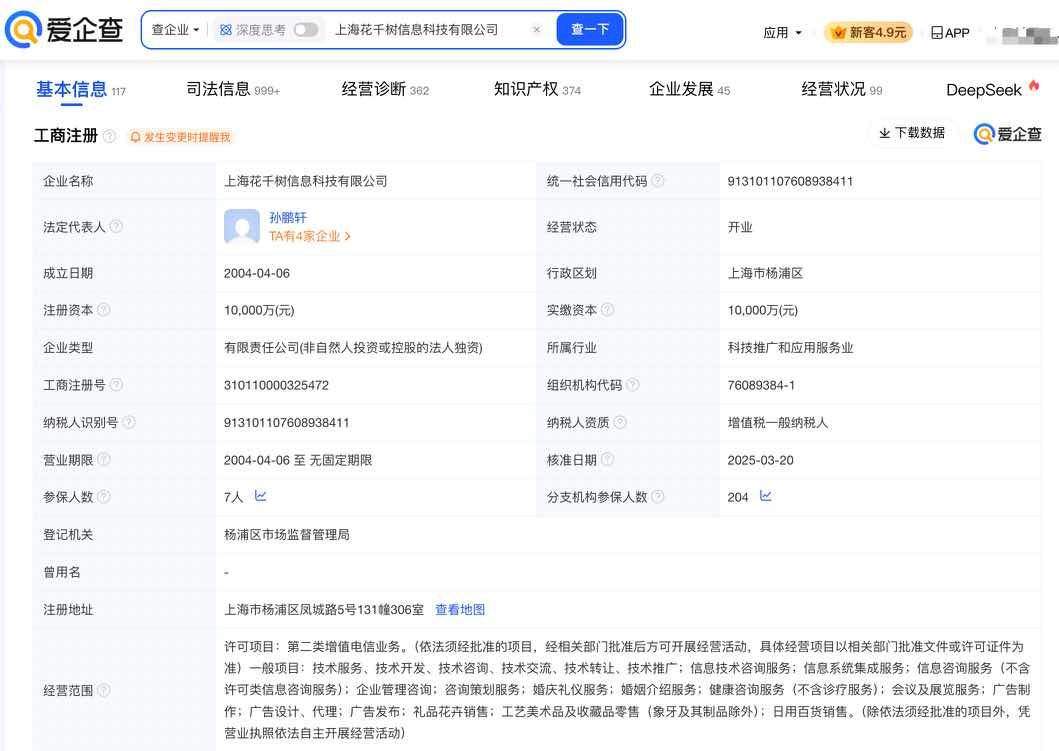Click the organization code 76089384-1
This screenshot has width=1059, height=751.
(x=761, y=386)
